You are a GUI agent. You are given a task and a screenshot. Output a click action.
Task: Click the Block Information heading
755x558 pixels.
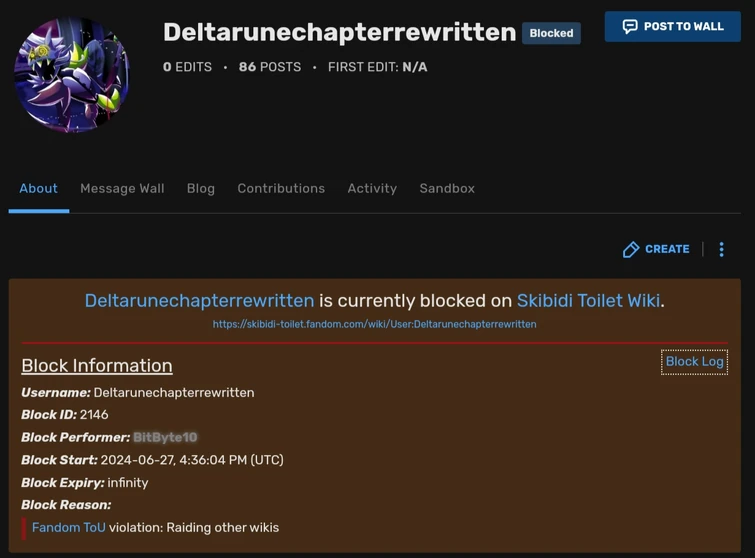(x=97, y=366)
